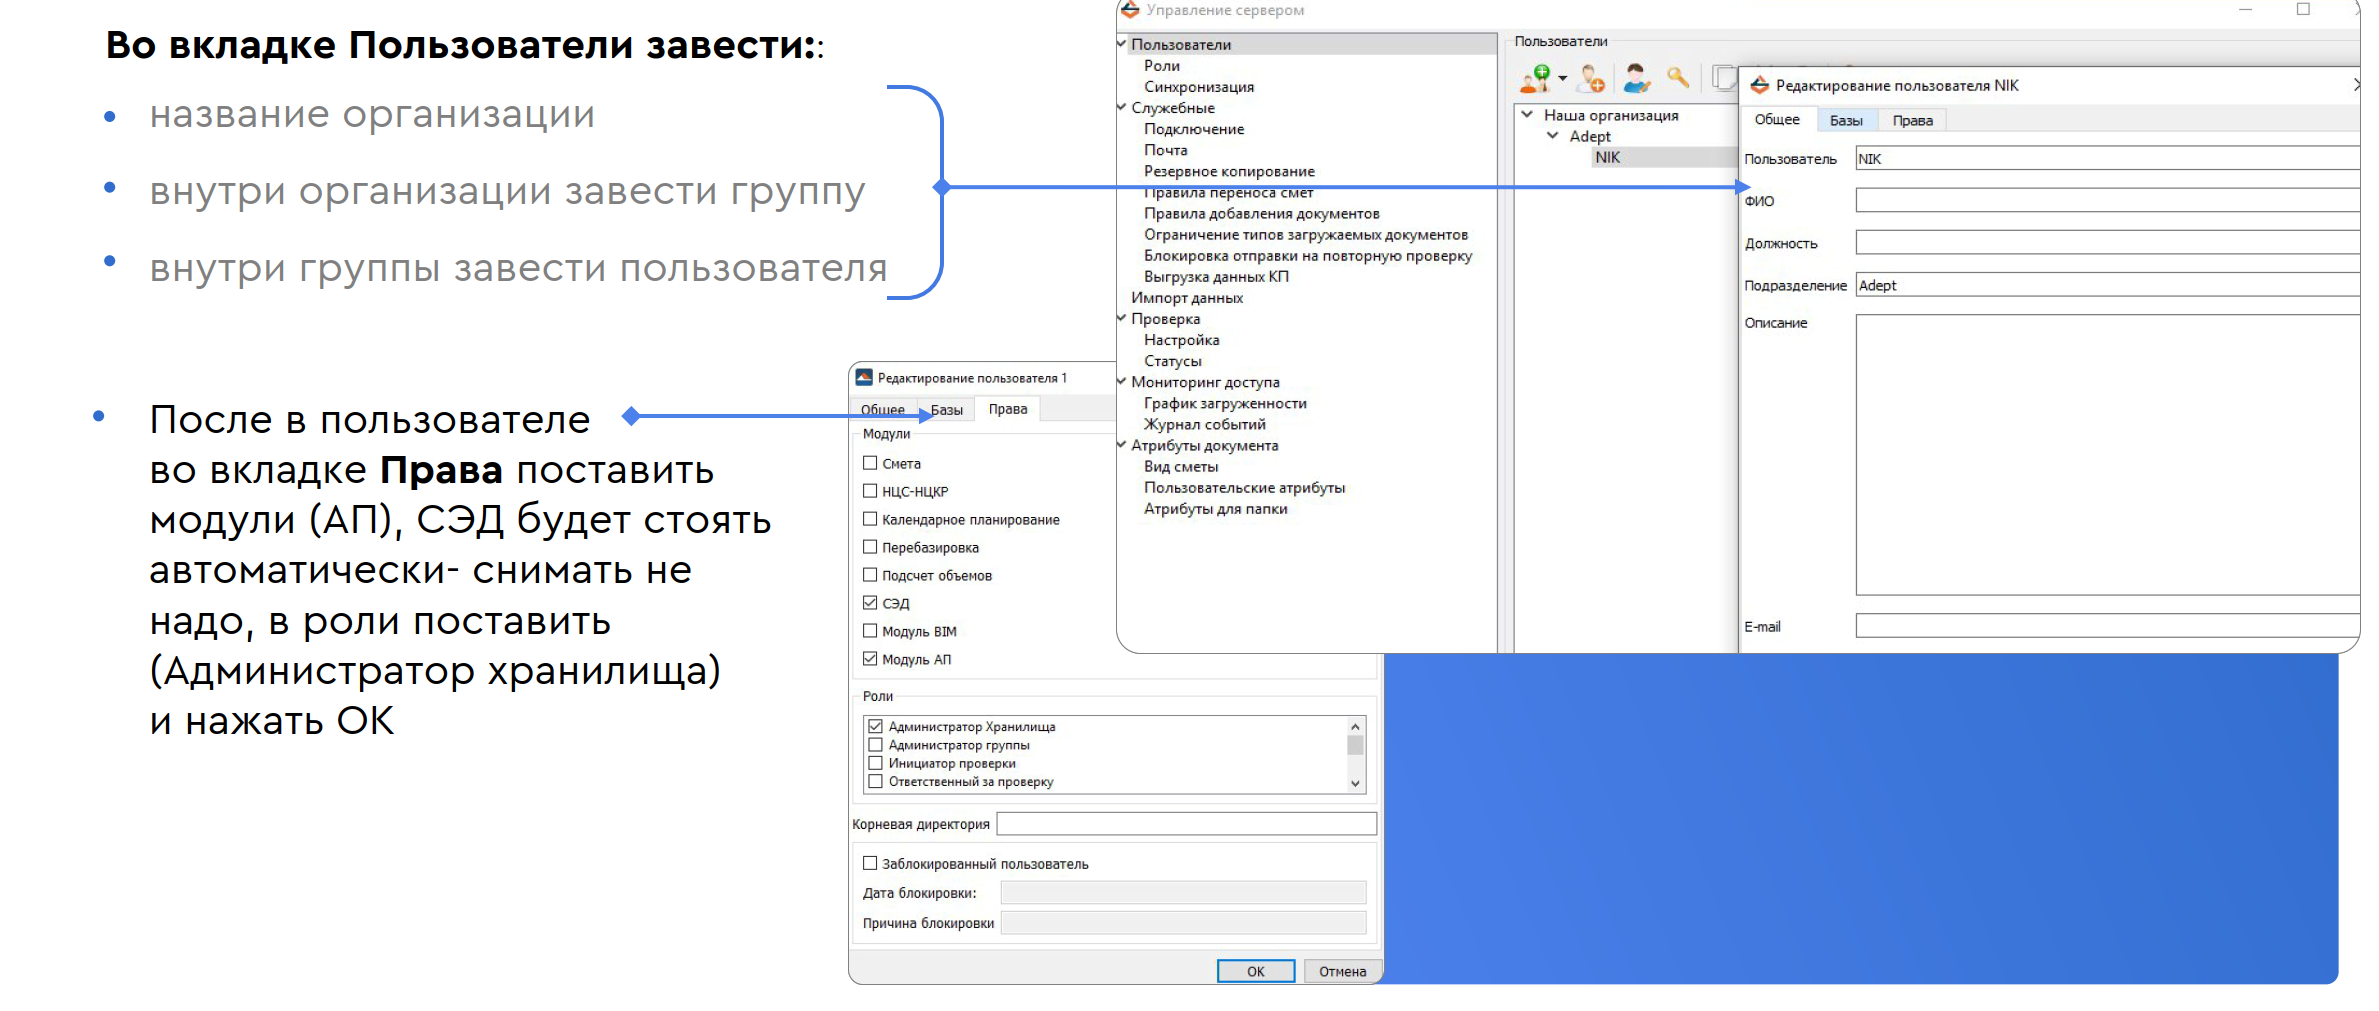Click the add user icon with orange plus

pos(1593,78)
